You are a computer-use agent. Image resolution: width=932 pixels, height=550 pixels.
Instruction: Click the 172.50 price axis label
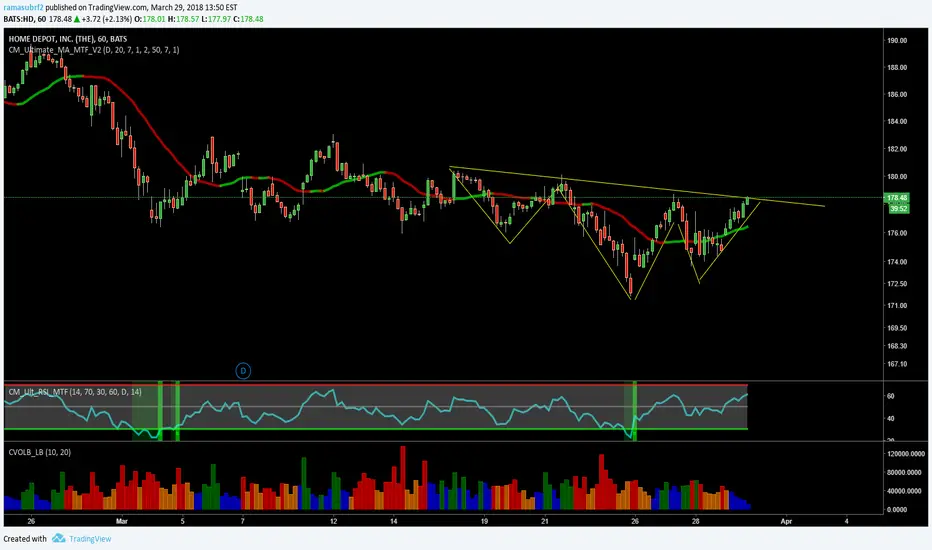point(897,284)
